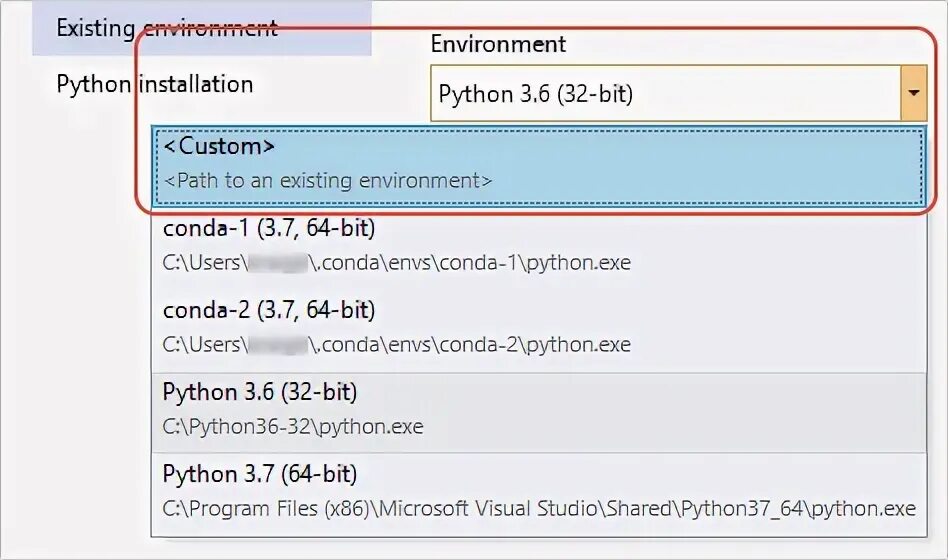Choose Python 3.7 (64-bit) environment
The width and height of the screenshot is (948, 560).
260,473
